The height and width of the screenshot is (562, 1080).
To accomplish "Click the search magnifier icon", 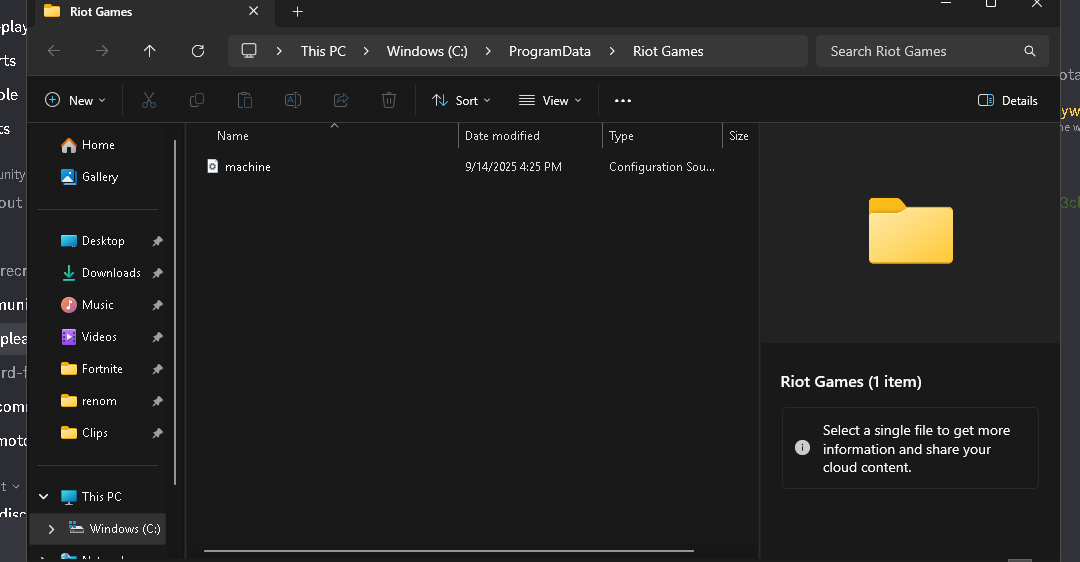I will (1030, 51).
